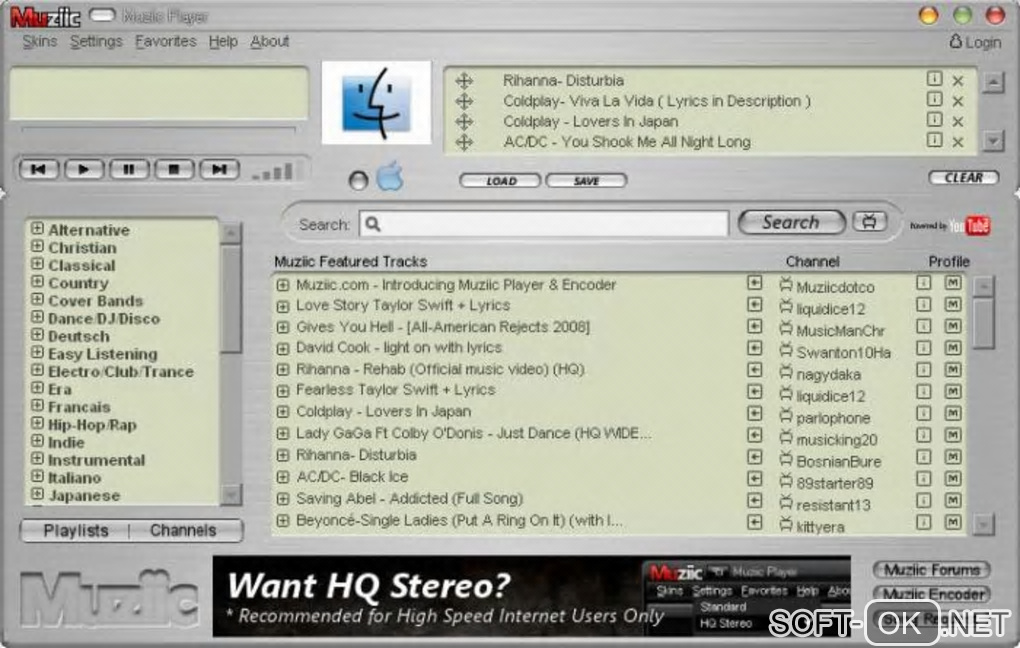
Task: Open parlophone channel icon
Action: 786,415
